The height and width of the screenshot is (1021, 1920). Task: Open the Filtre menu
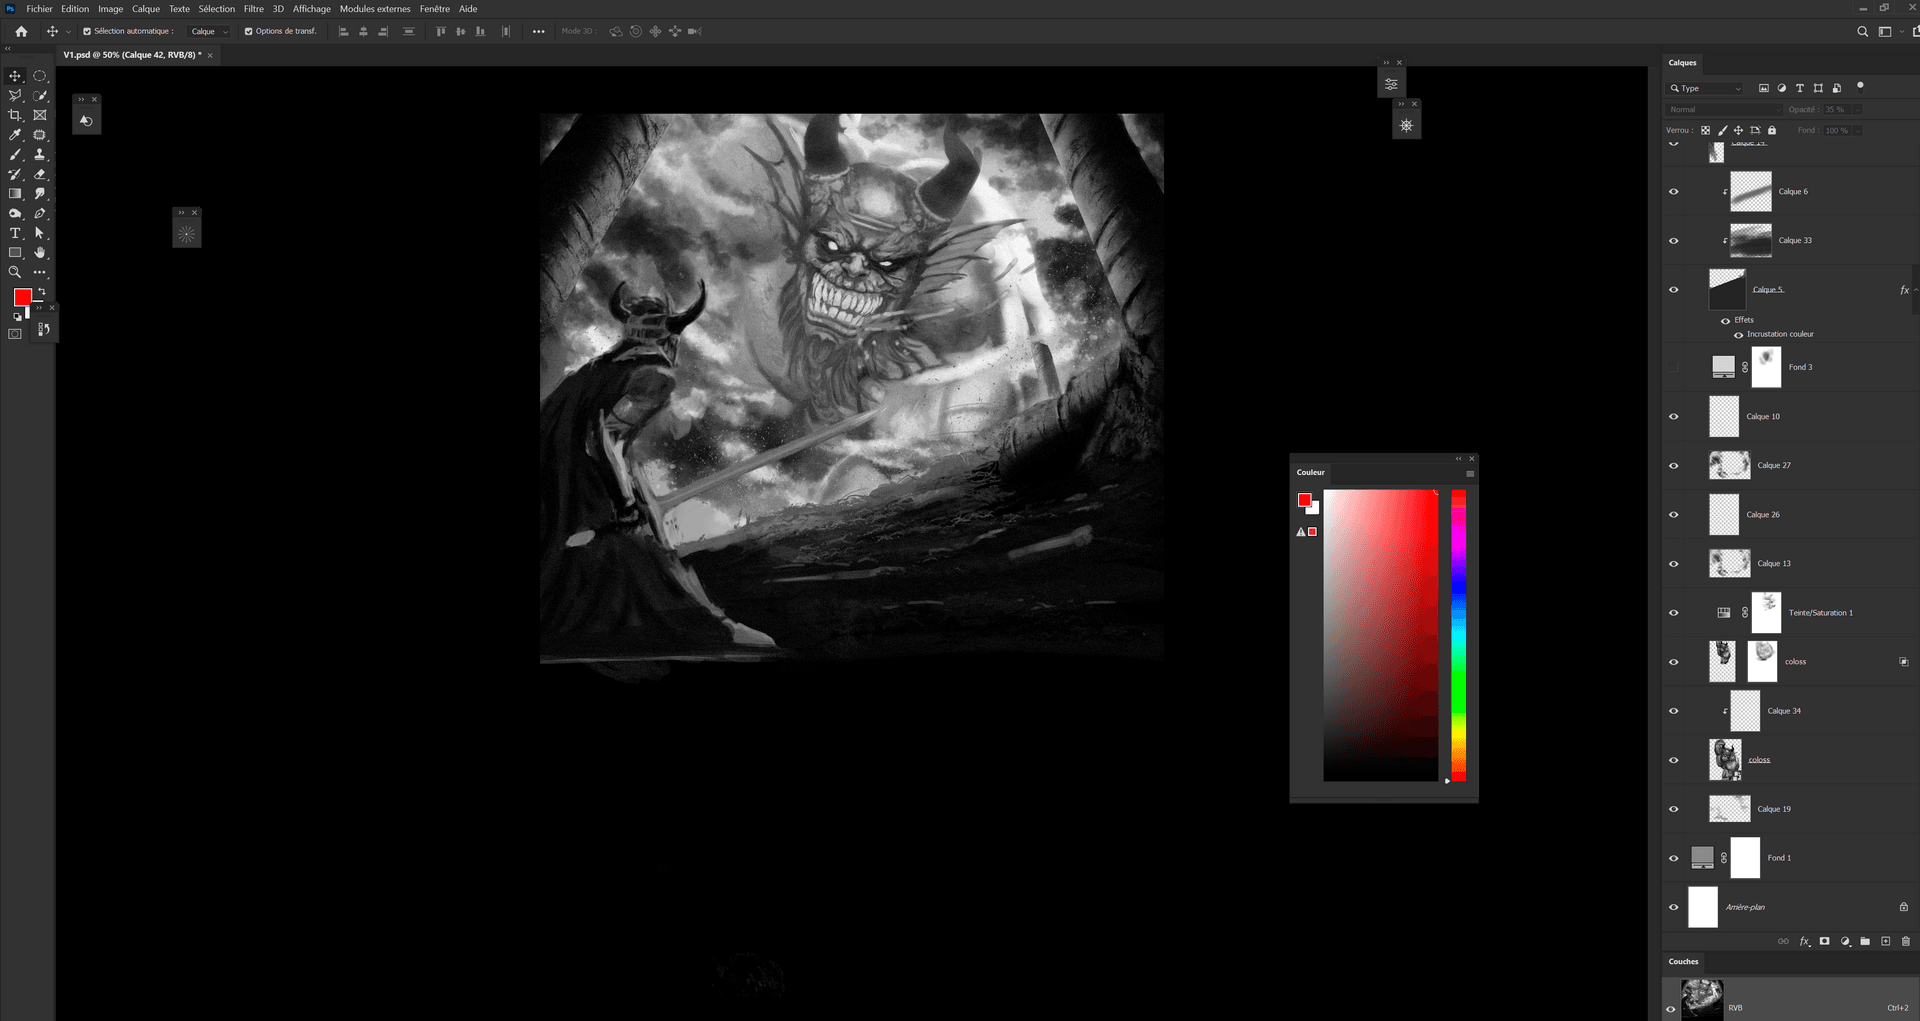coord(254,9)
